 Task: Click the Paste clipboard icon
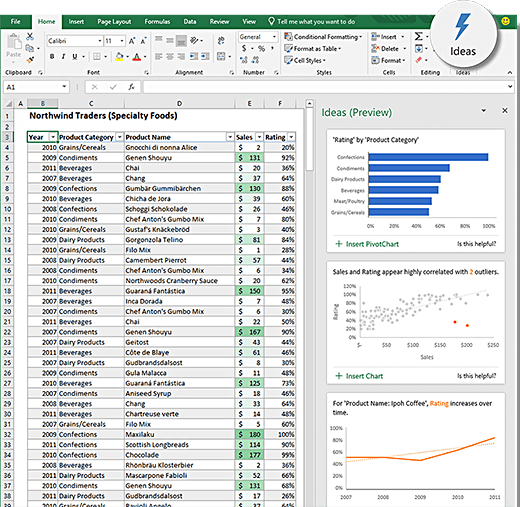click(x=14, y=42)
